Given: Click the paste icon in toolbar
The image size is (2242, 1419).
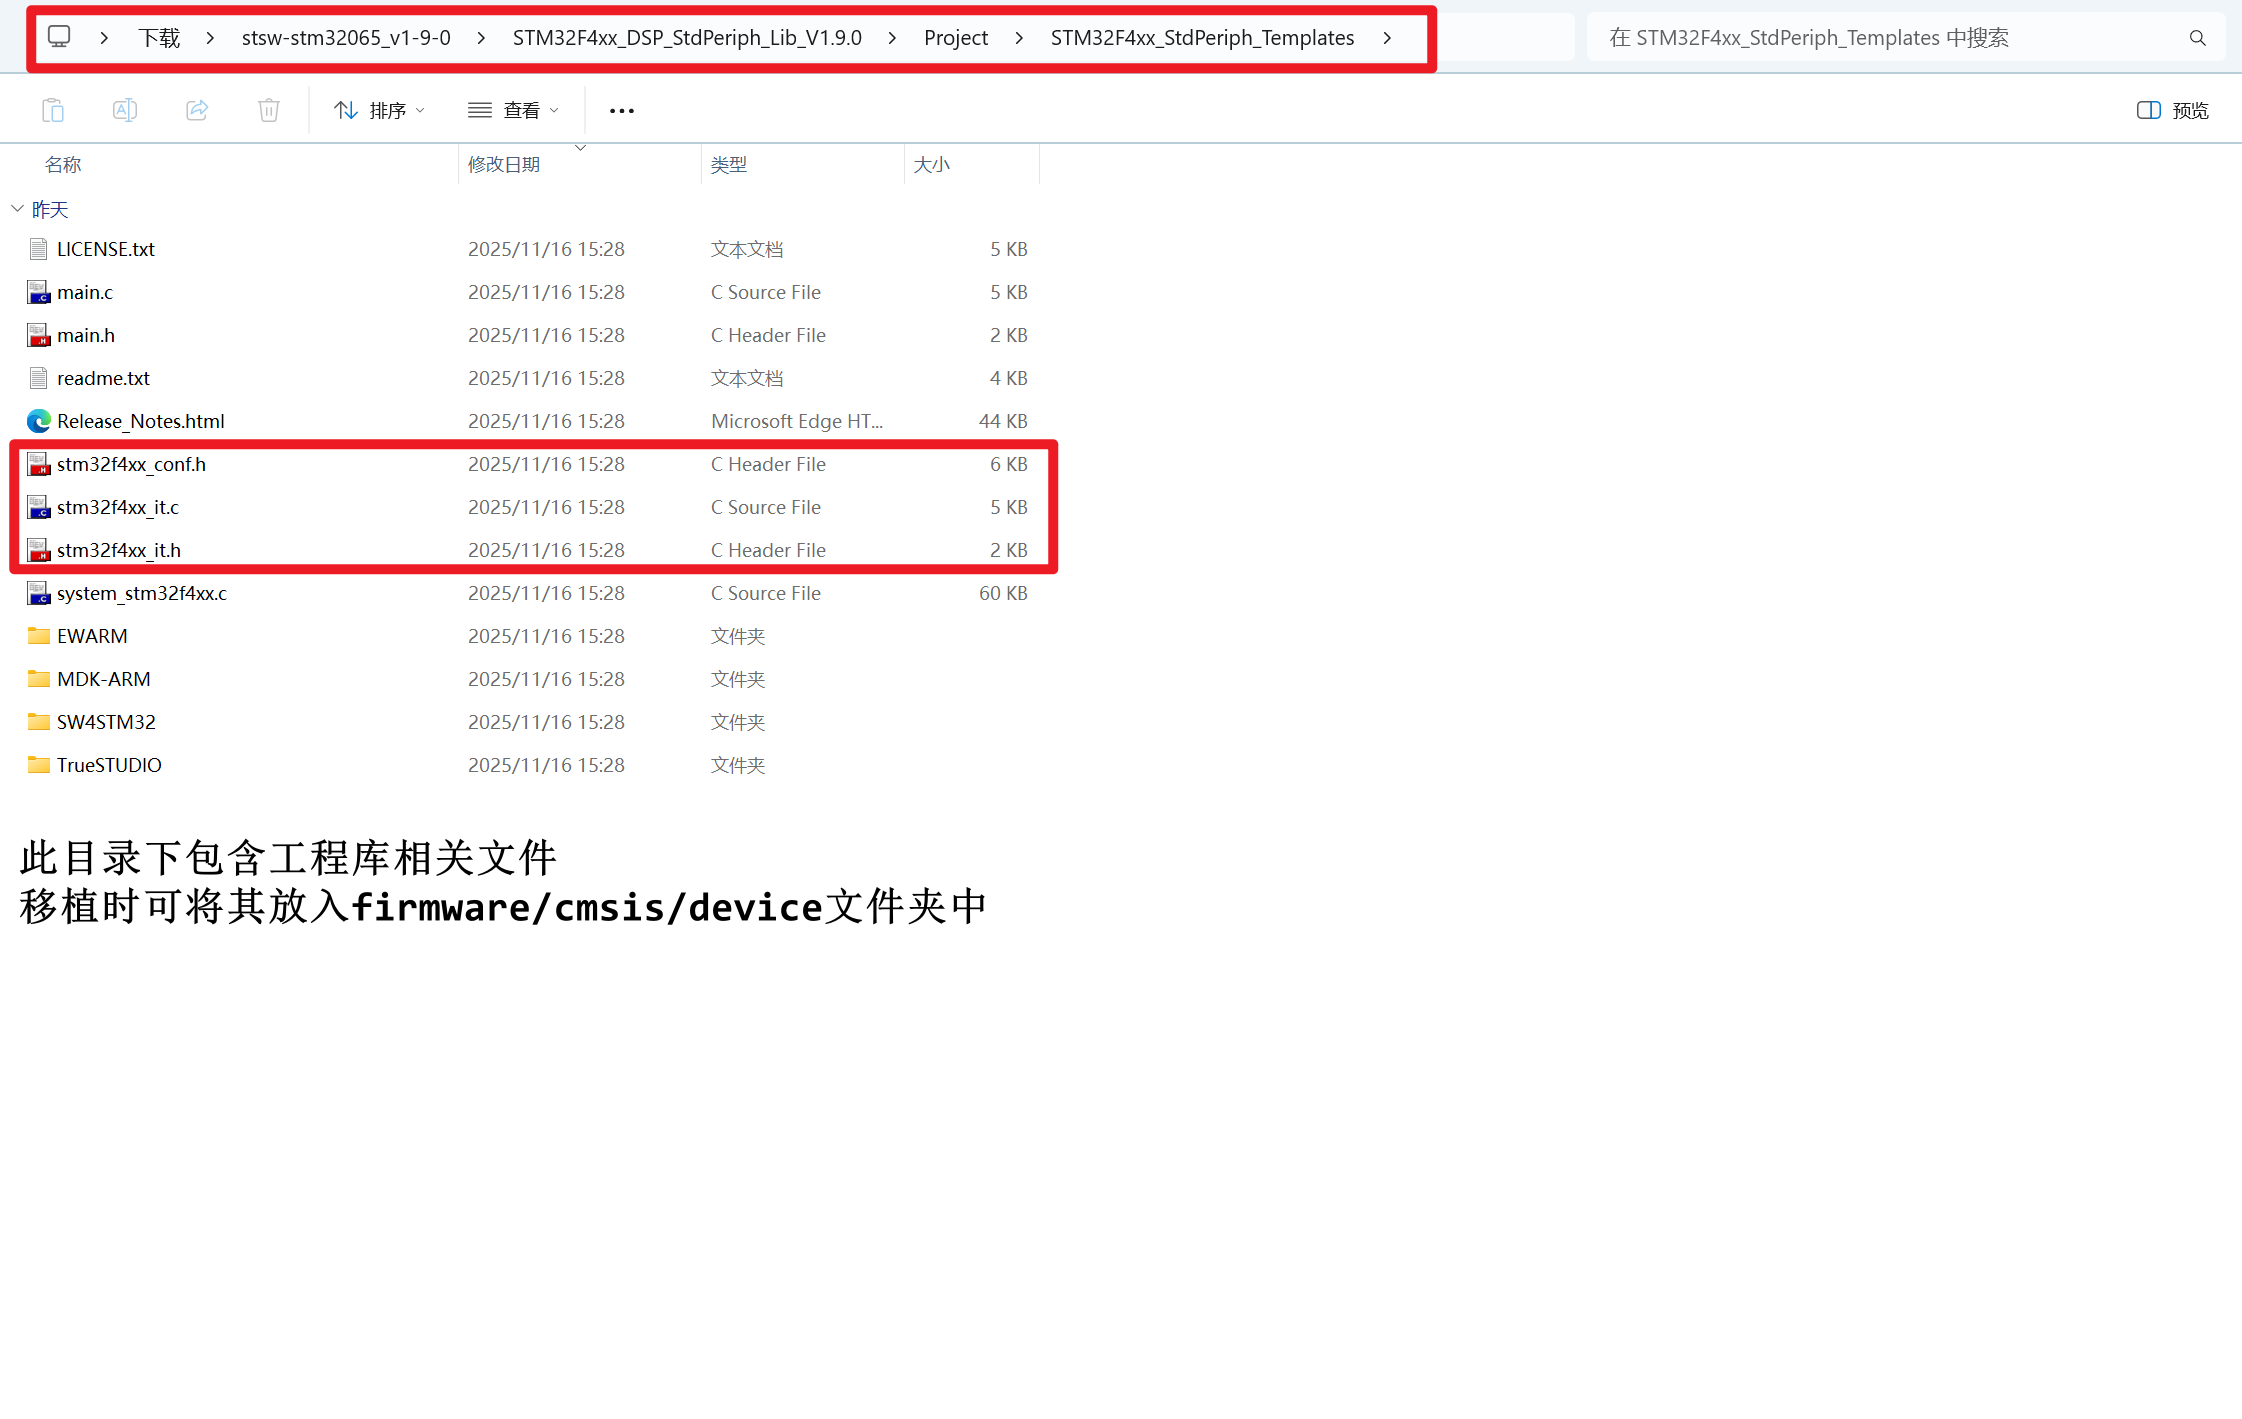Looking at the screenshot, I should click(53, 110).
